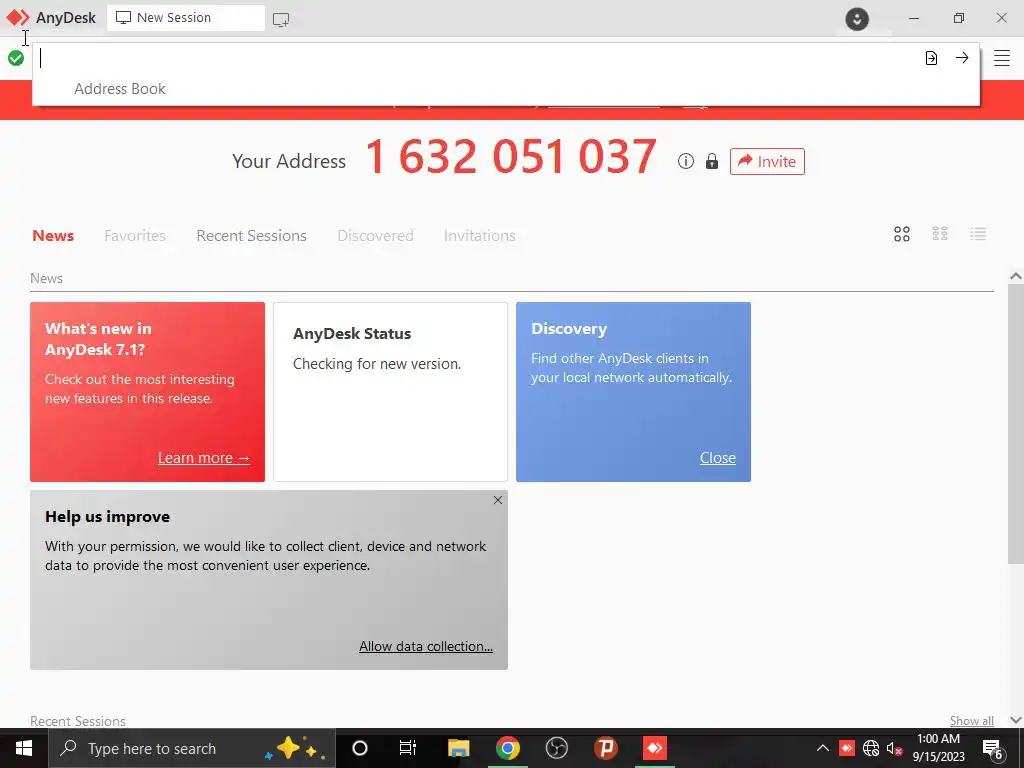
Task: Click Allow data collection link
Action: (x=426, y=646)
